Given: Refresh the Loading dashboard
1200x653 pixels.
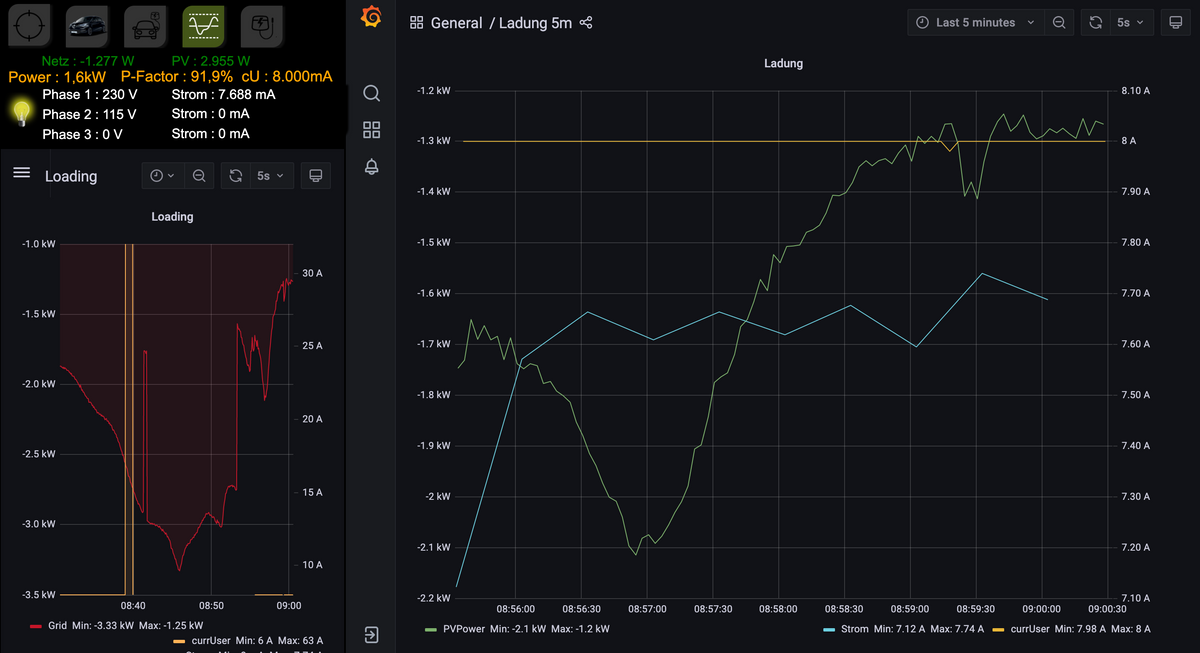Looking at the screenshot, I should [235, 176].
